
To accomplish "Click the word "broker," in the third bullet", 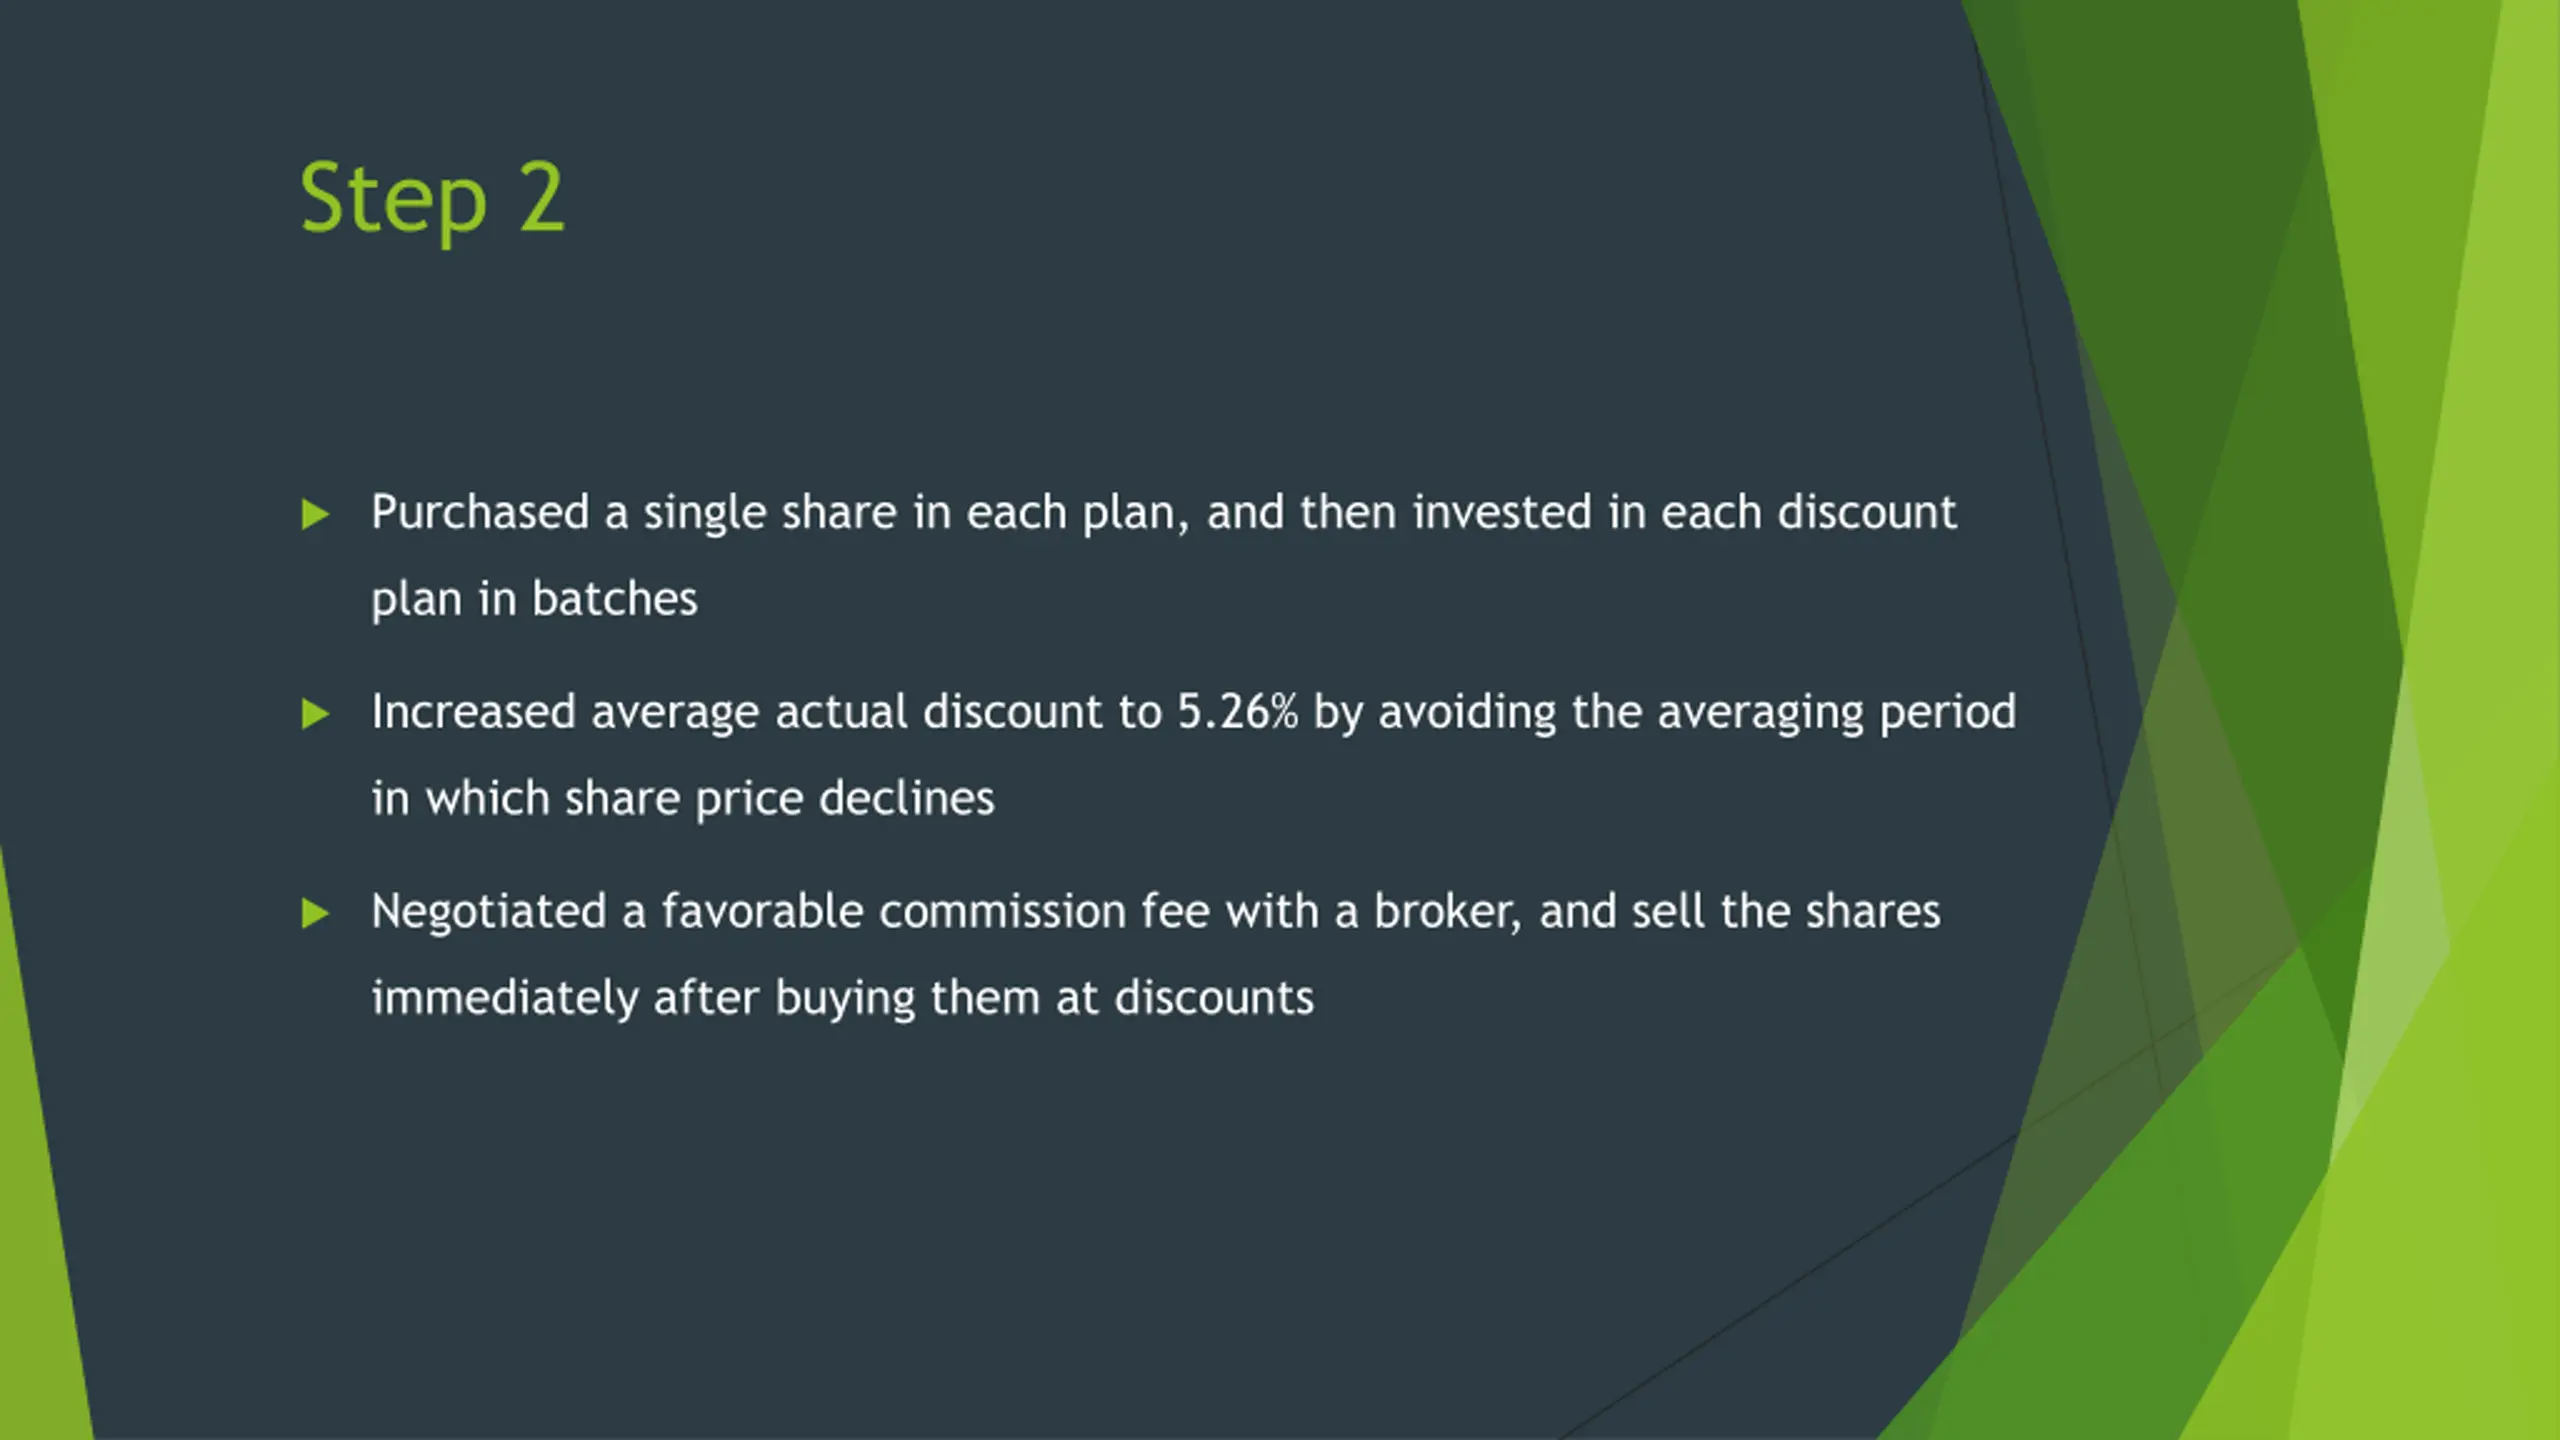I will (x=1447, y=911).
